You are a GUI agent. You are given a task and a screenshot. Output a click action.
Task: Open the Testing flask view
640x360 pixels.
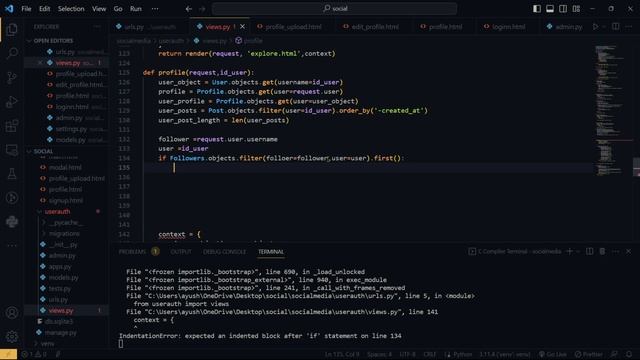click(12, 174)
